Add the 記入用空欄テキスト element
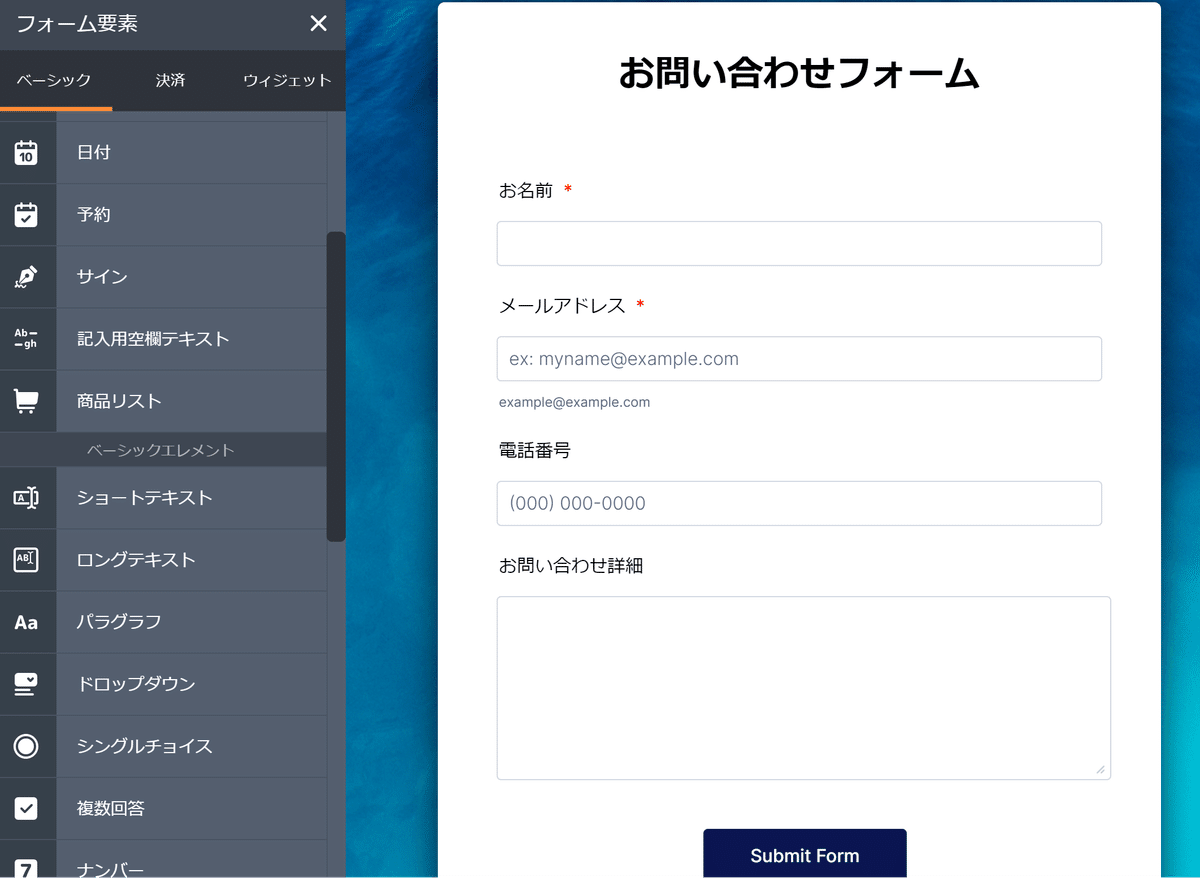The height and width of the screenshot is (878, 1200). (x=163, y=338)
